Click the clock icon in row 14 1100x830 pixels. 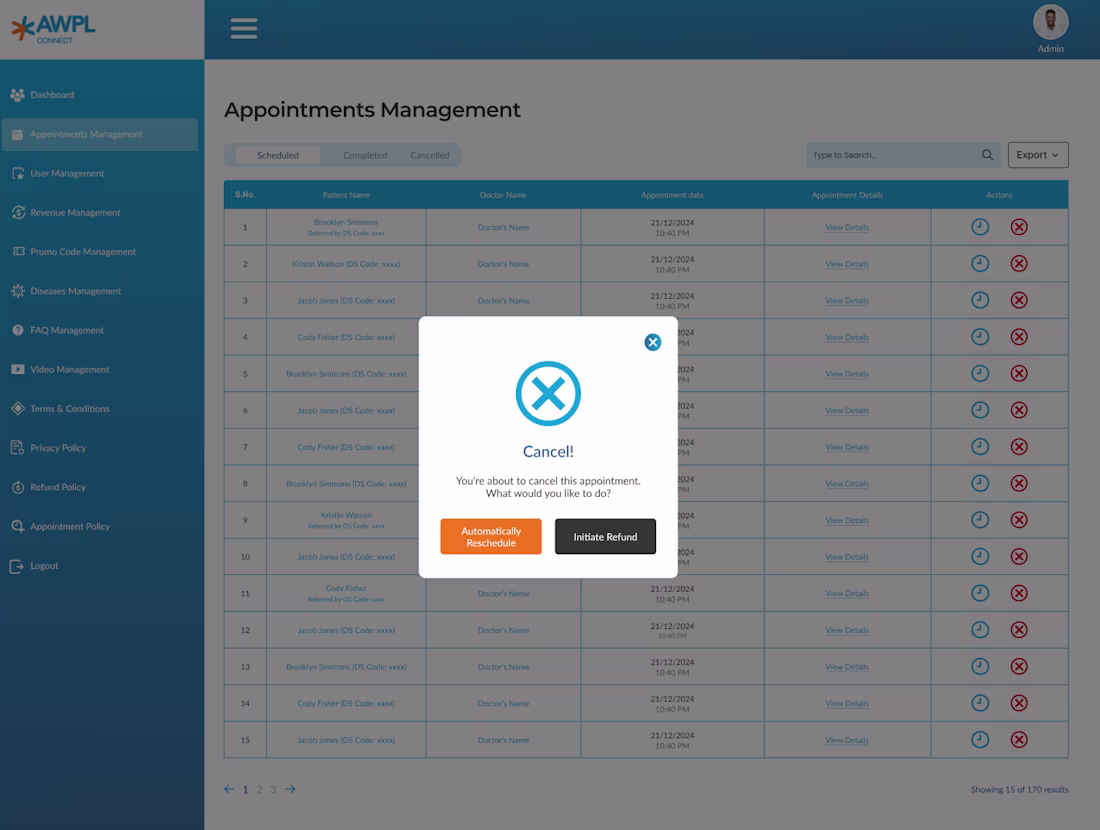coord(980,703)
